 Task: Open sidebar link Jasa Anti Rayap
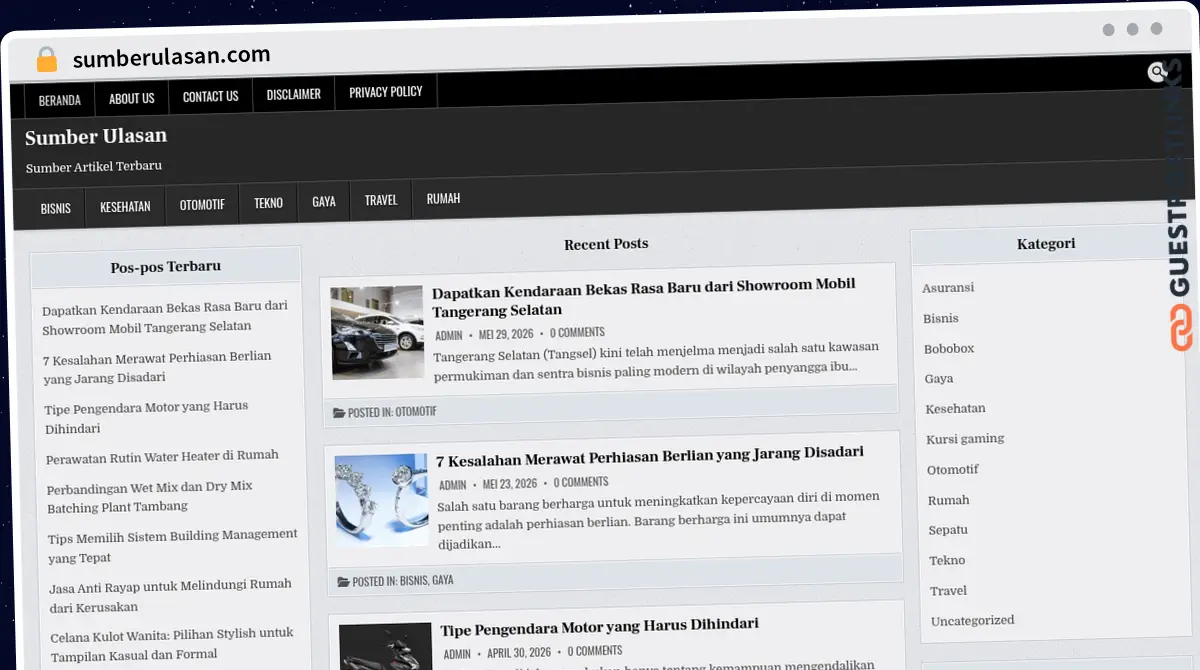(x=171, y=595)
